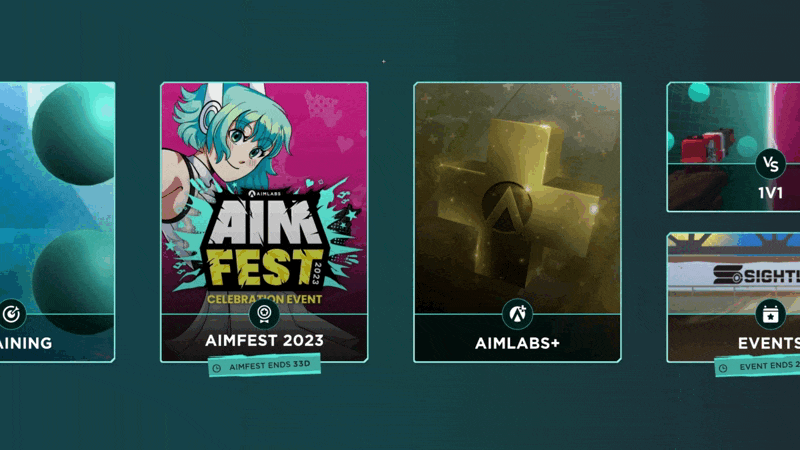Viewport: 800px width, 450px height.
Task: Open the EVENTS card label
Action: pos(769,343)
